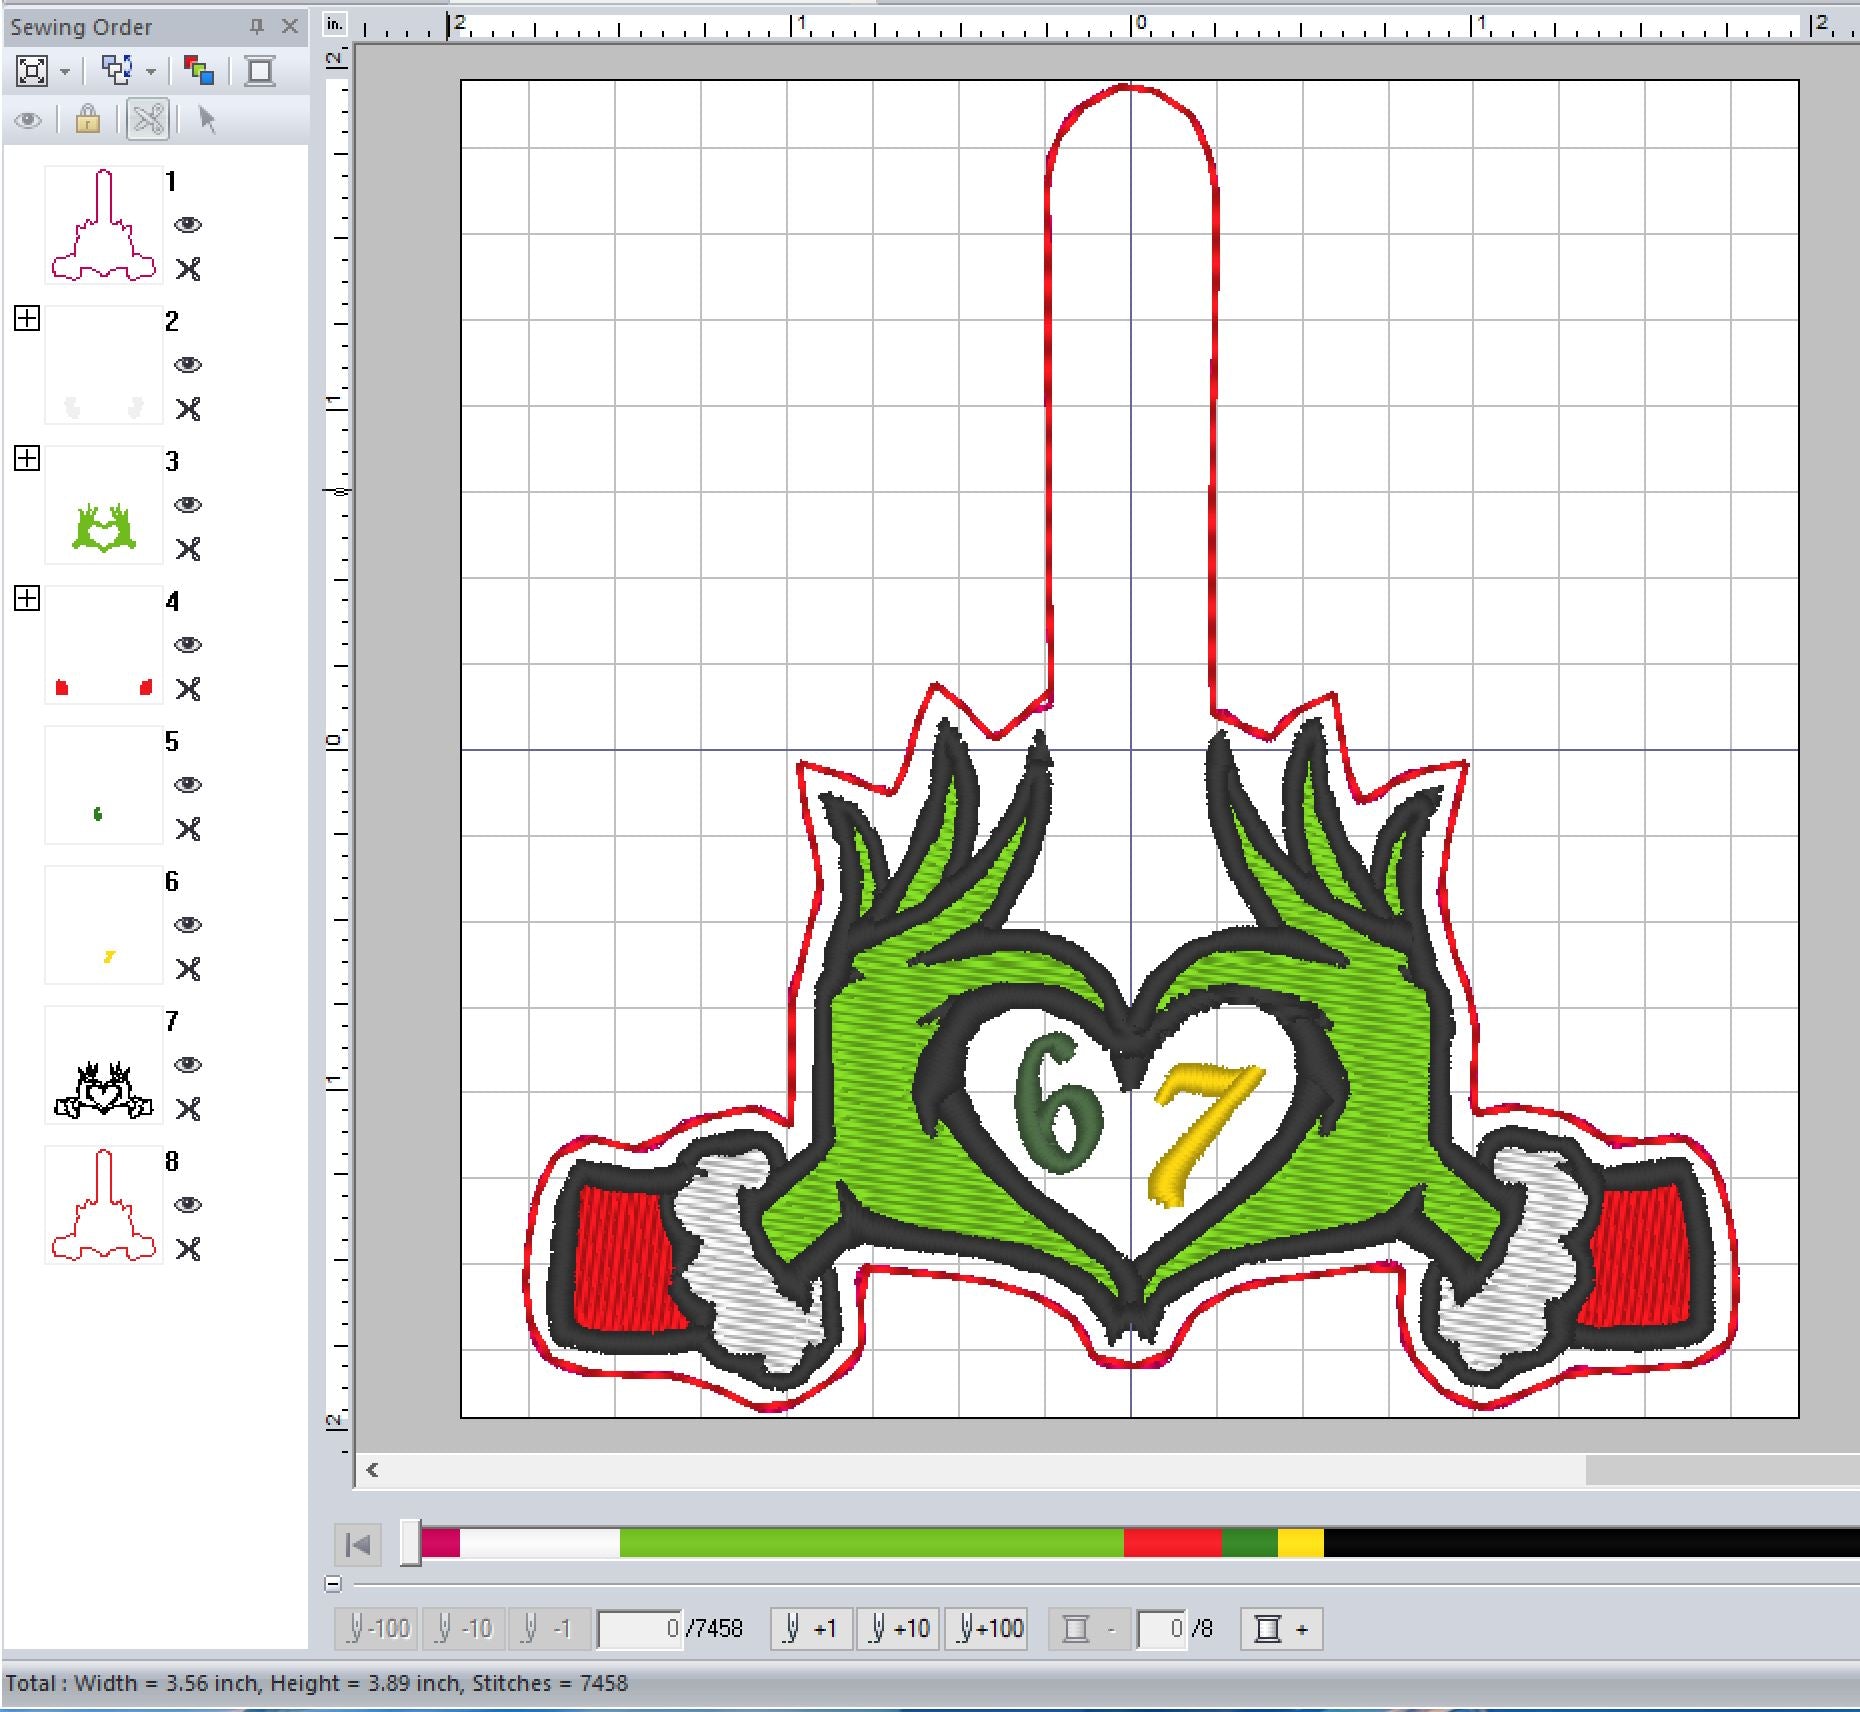Image resolution: width=1860 pixels, height=1712 pixels.
Task: Click the zoom-to-fit frame icon in Sewing Order
Action: point(32,71)
